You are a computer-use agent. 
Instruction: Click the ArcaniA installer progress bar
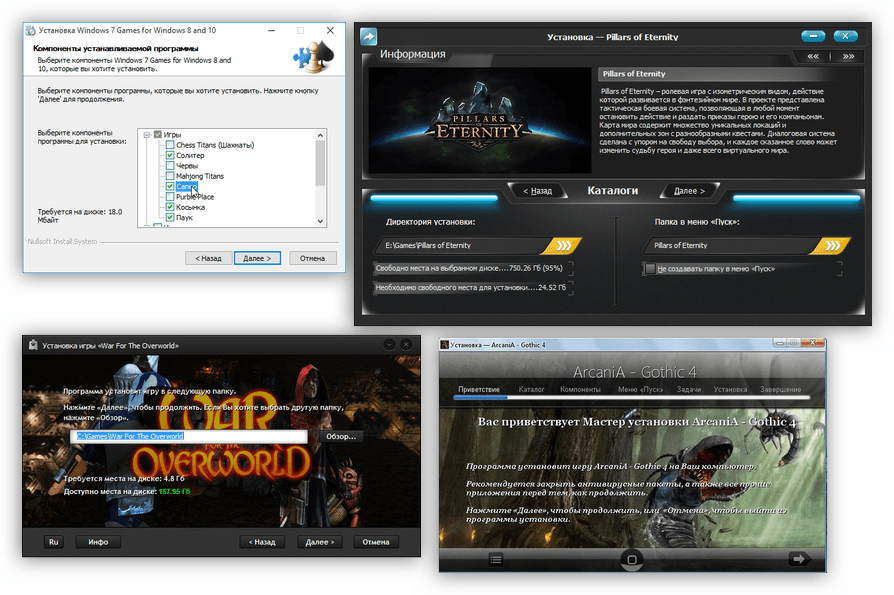[x=632, y=397]
